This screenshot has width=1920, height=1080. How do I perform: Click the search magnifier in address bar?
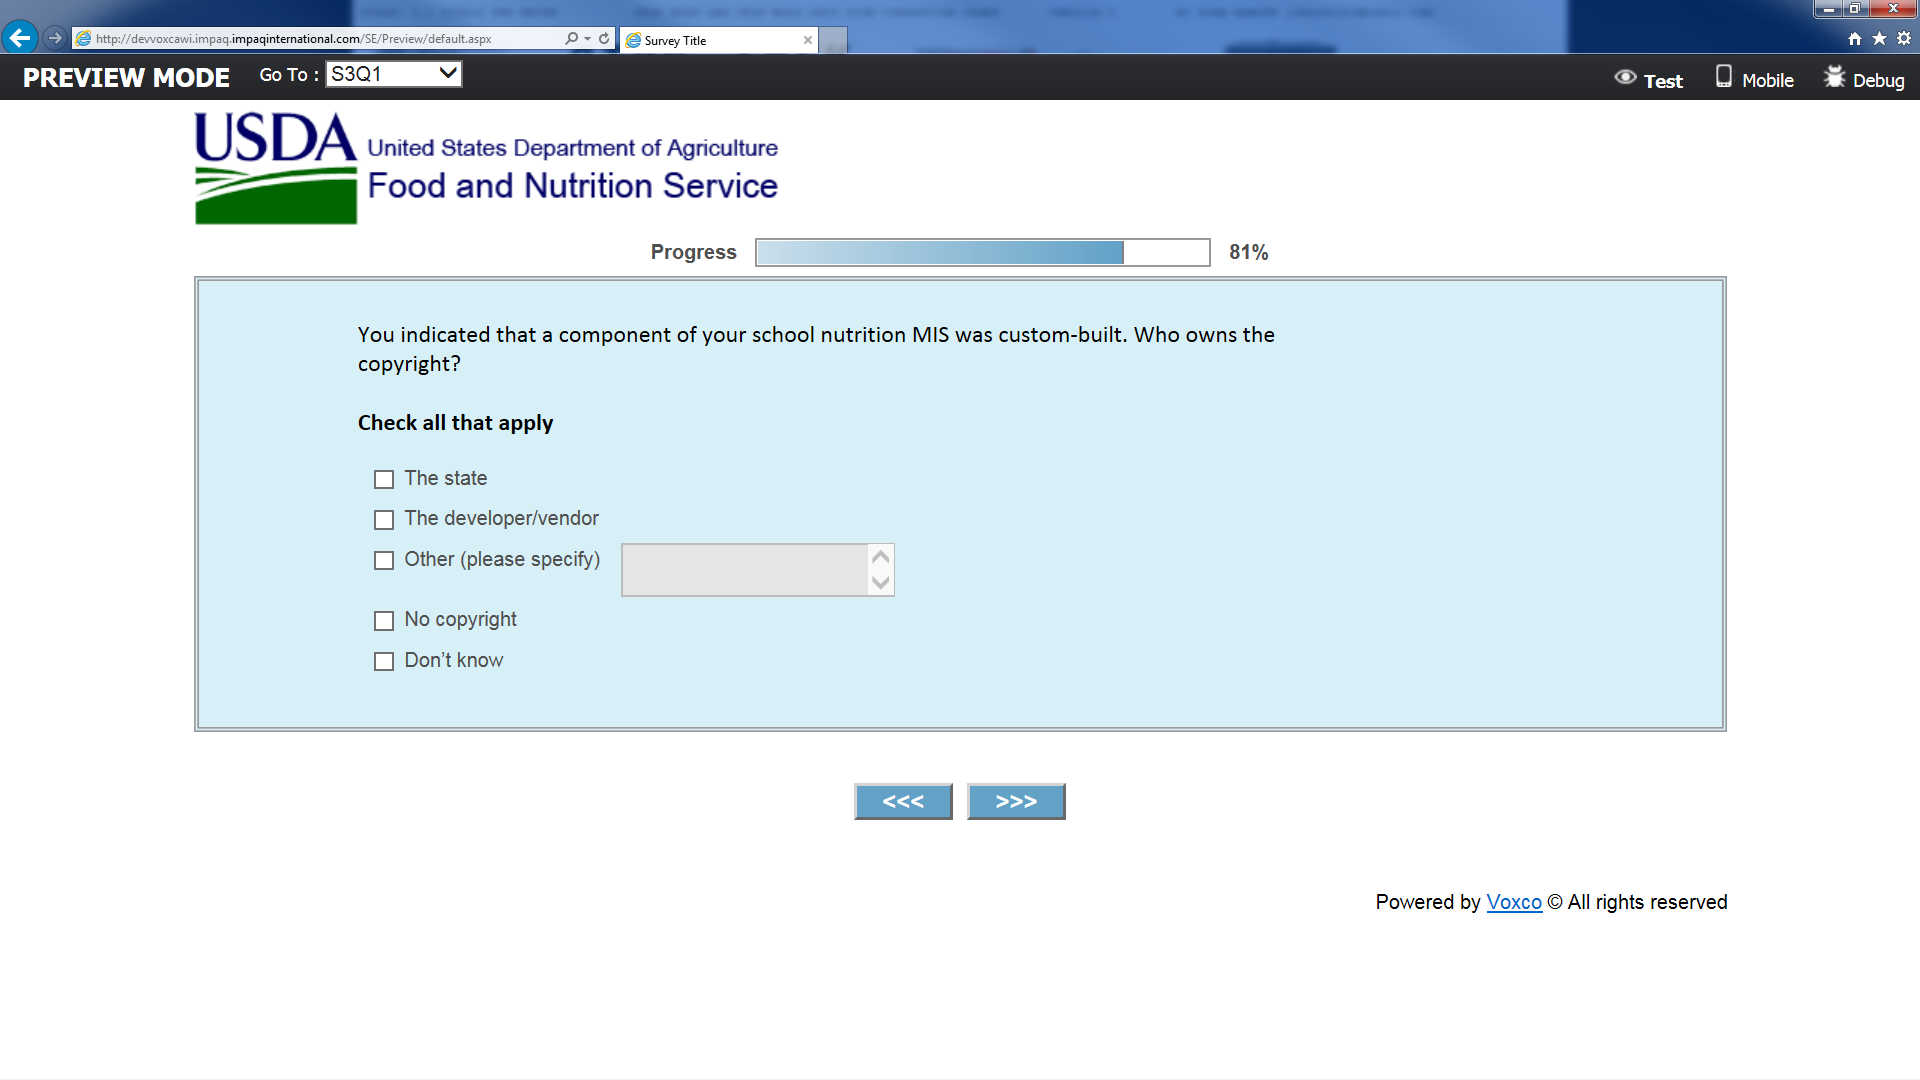tap(571, 38)
